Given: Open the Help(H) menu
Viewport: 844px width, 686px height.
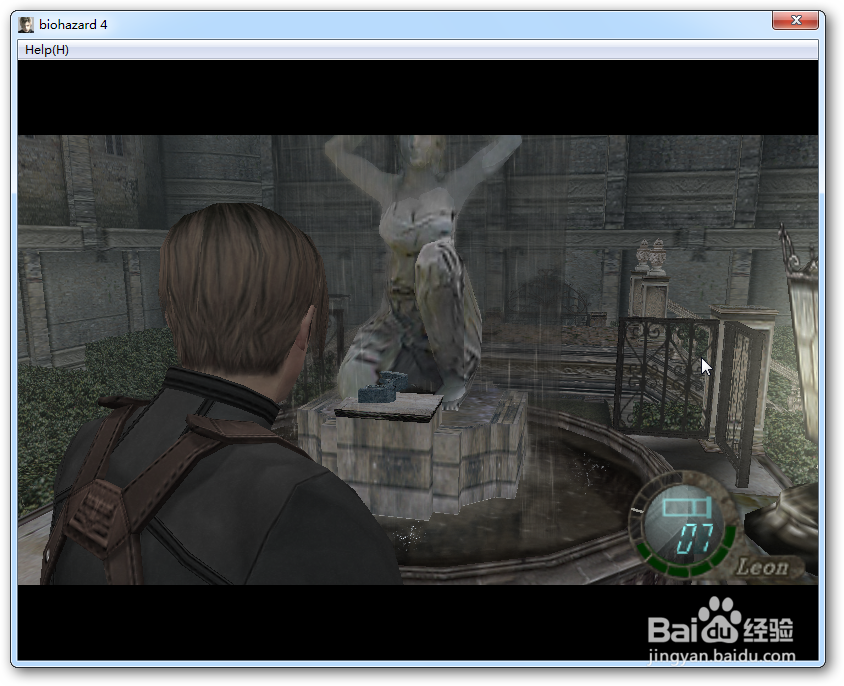Looking at the screenshot, I should [47, 50].
